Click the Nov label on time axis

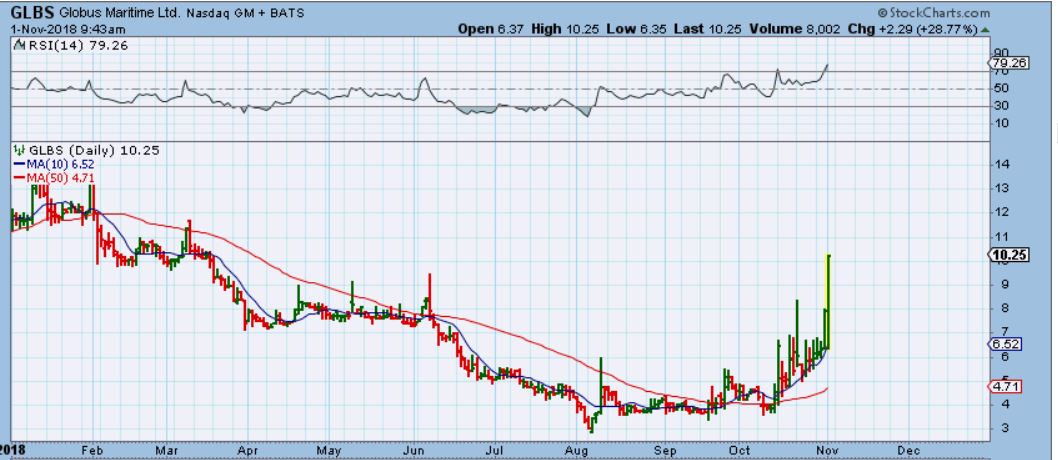pyautogui.click(x=829, y=451)
